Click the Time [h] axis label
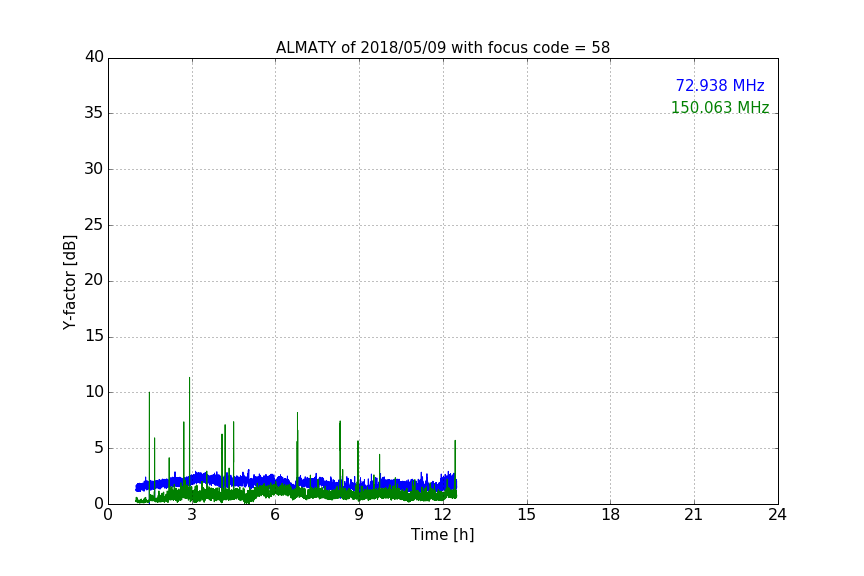Viewport: 864px width, 576px height. [442, 535]
